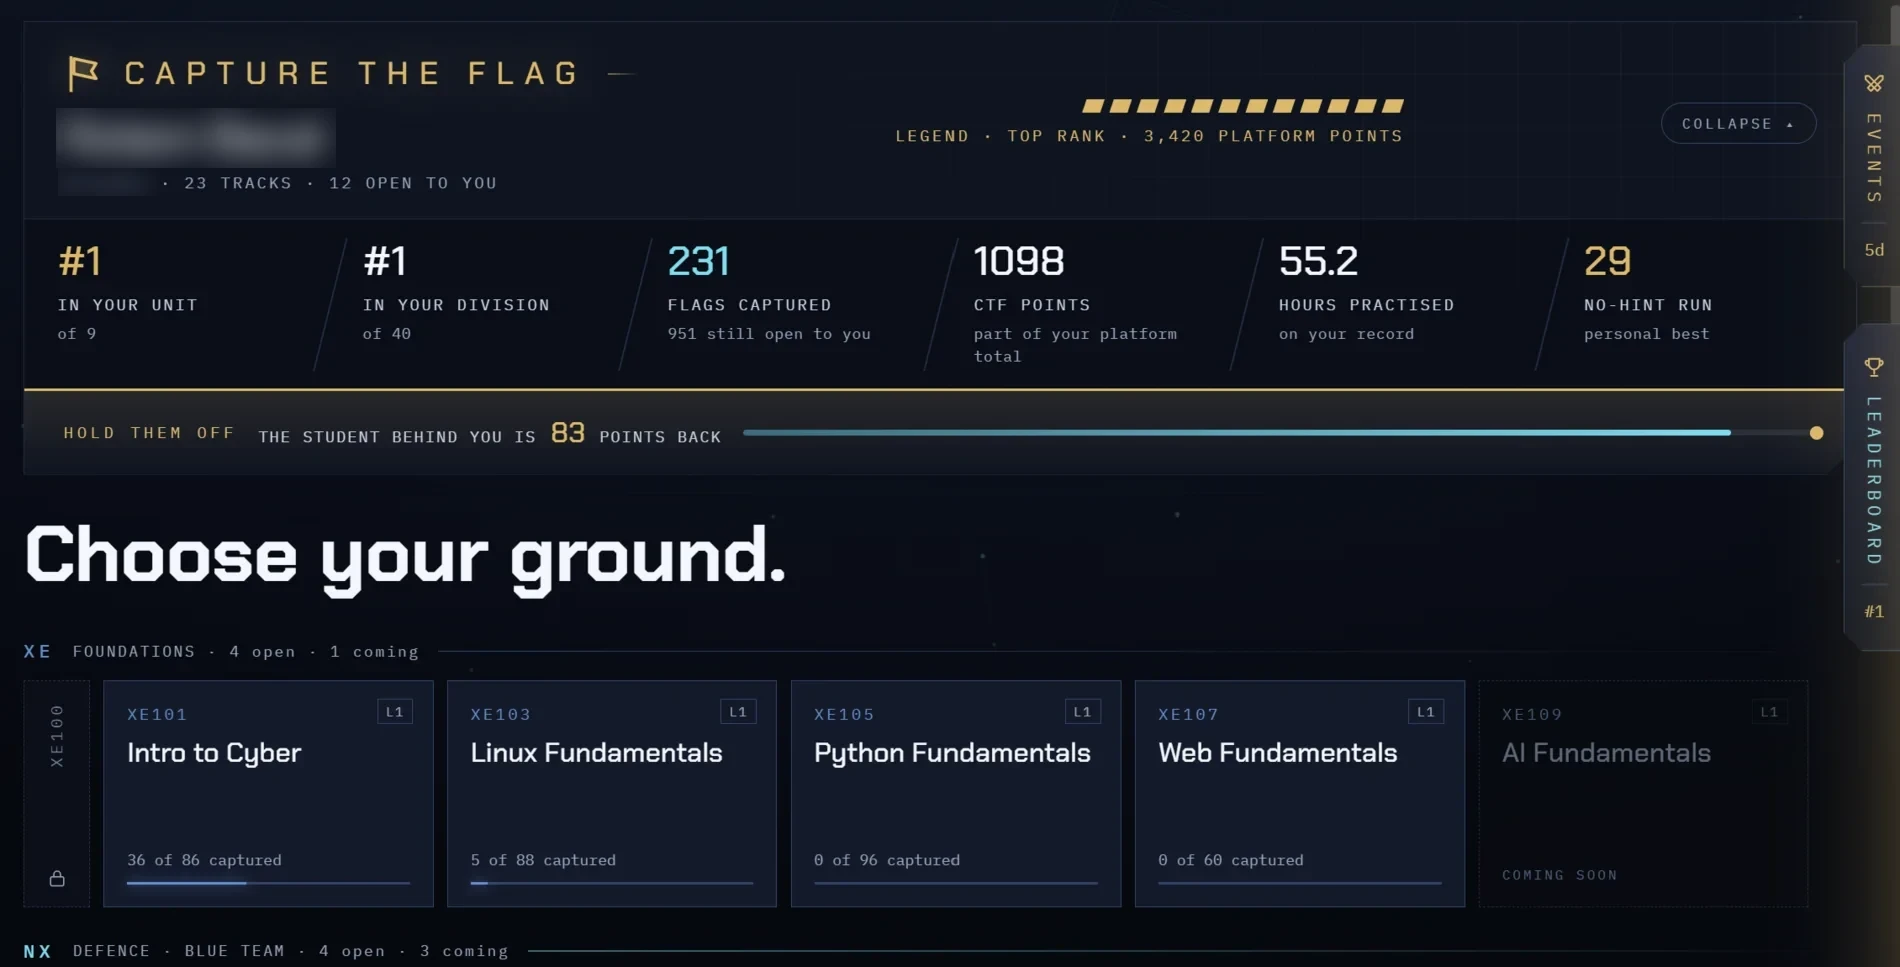1900x967 pixels.
Task: Click '951 still open to you' text
Action: [x=769, y=334]
